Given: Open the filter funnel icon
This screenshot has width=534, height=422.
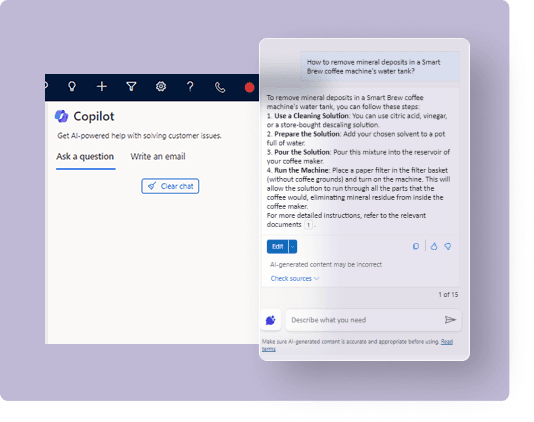Looking at the screenshot, I should coord(131,87).
